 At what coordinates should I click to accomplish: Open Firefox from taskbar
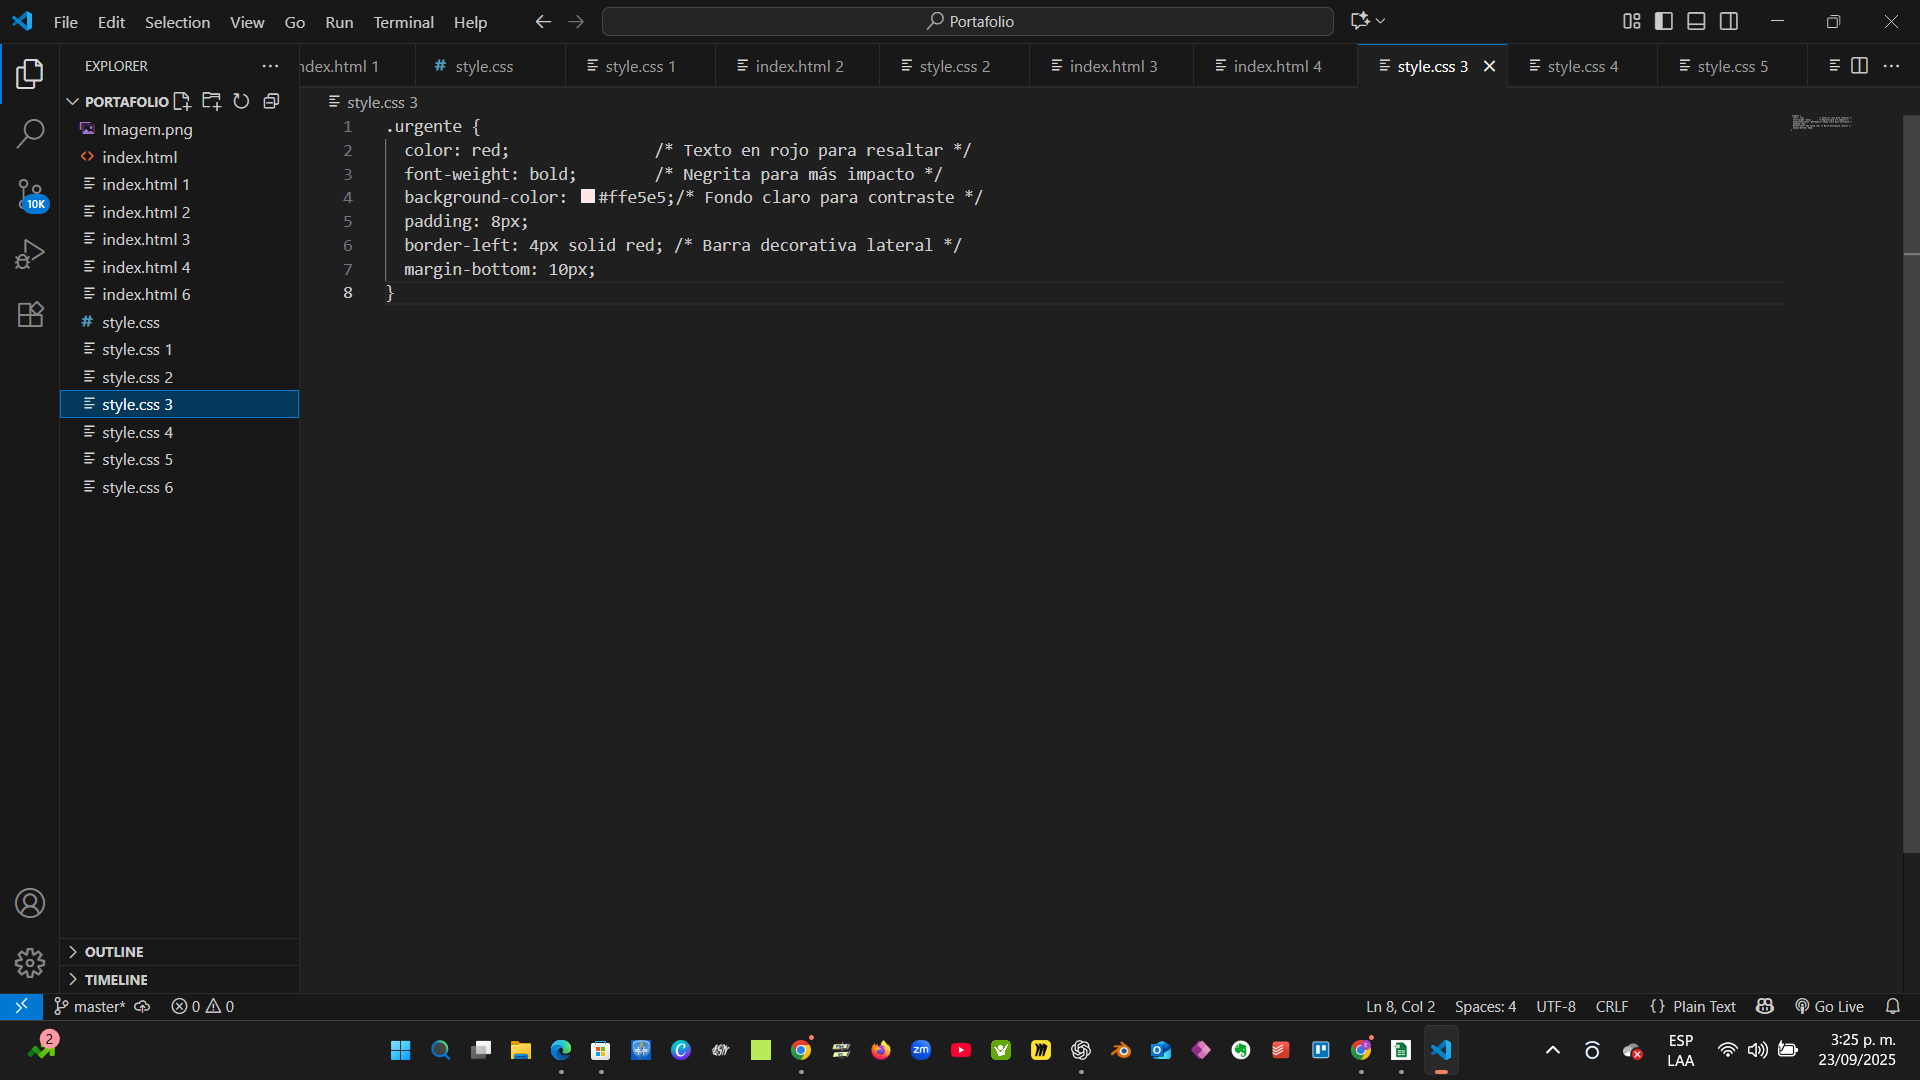(x=881, y=1050)
